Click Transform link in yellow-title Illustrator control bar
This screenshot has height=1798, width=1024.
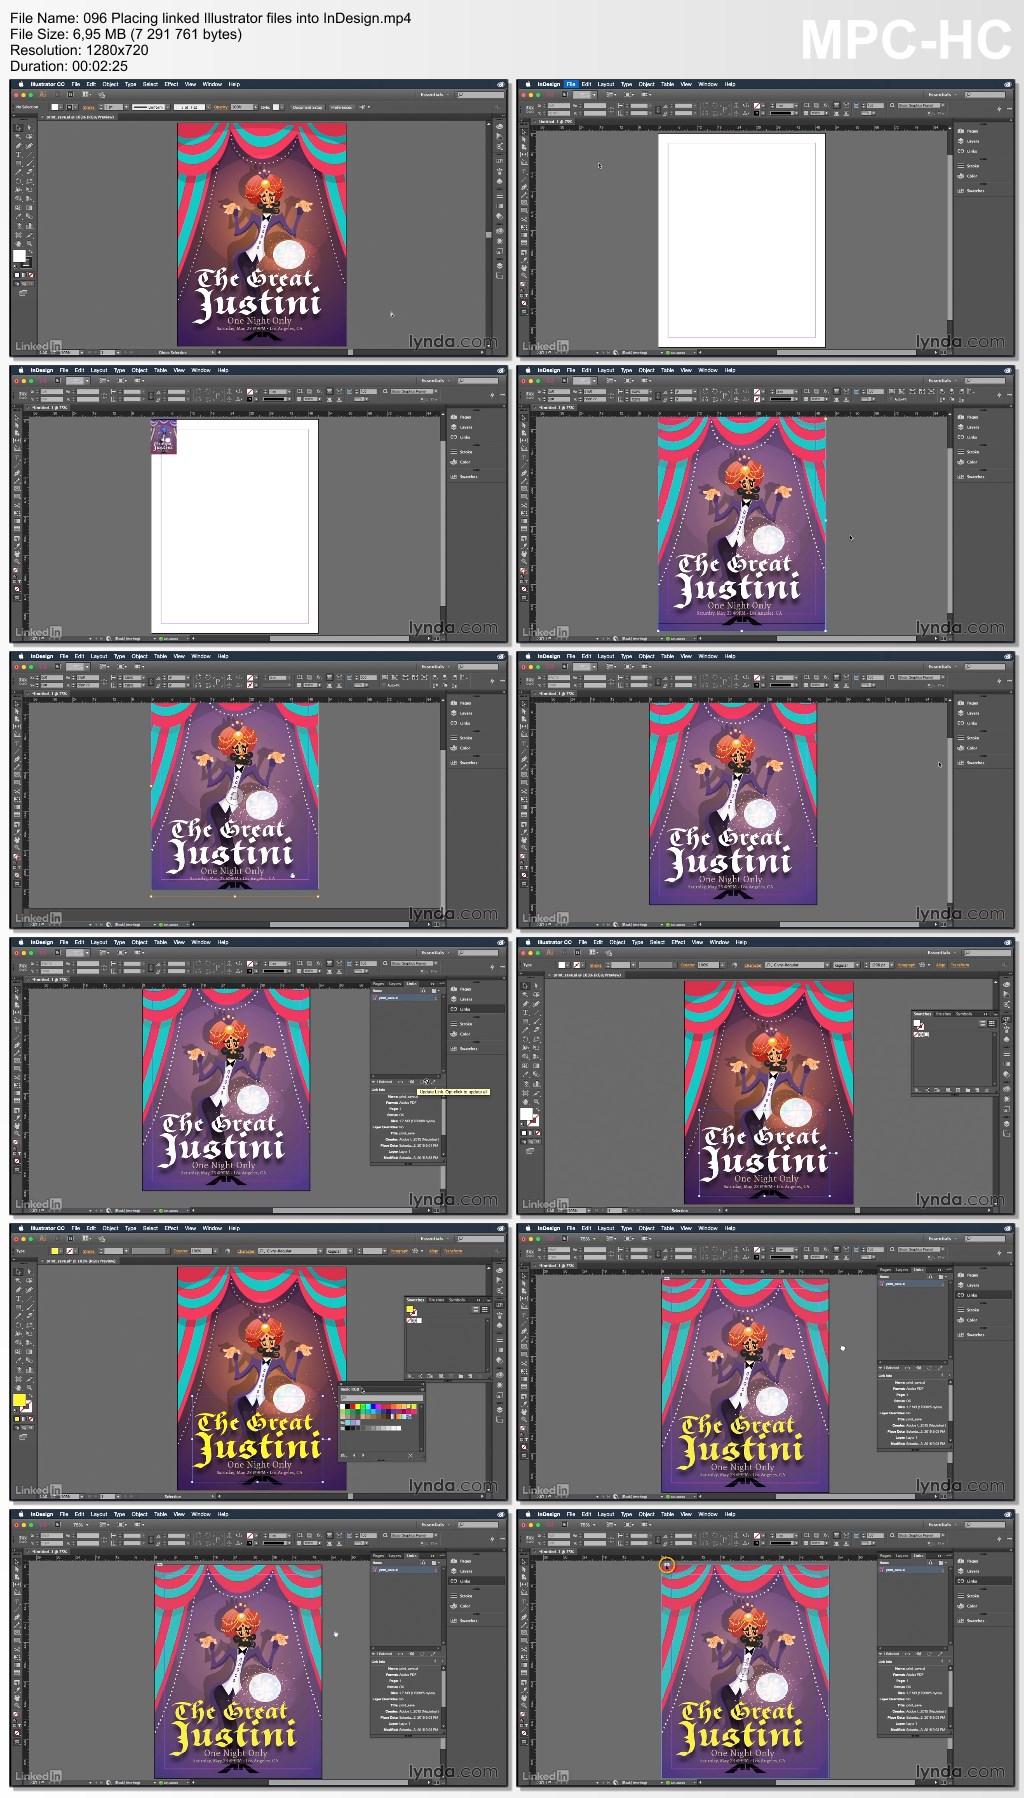452,1251
